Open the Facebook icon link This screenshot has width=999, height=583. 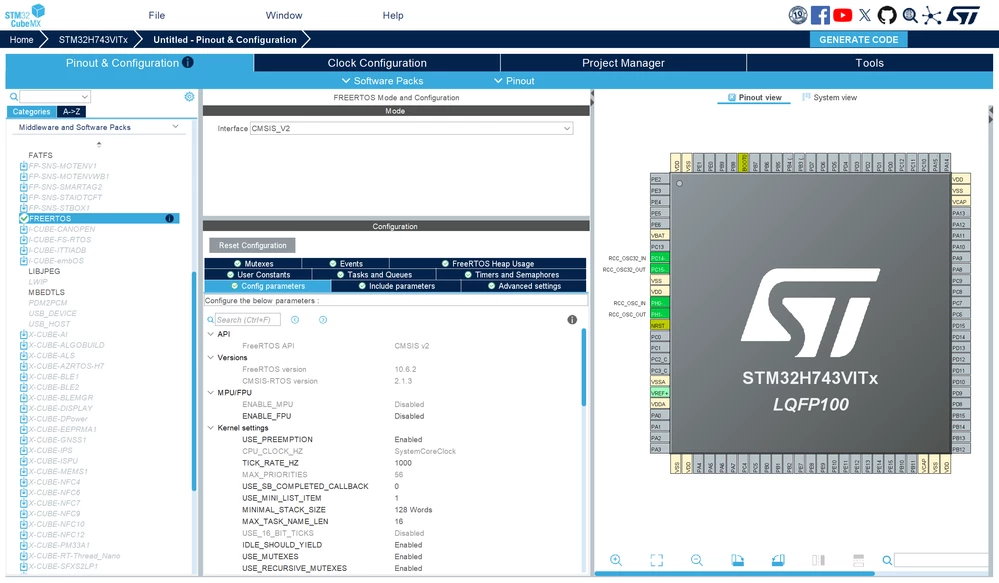pos(820,15)
